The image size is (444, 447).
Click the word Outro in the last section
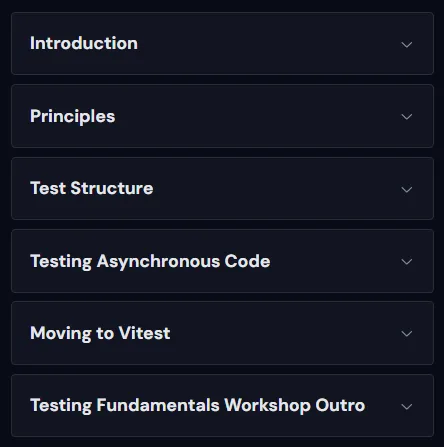click(x=340, y=405)
